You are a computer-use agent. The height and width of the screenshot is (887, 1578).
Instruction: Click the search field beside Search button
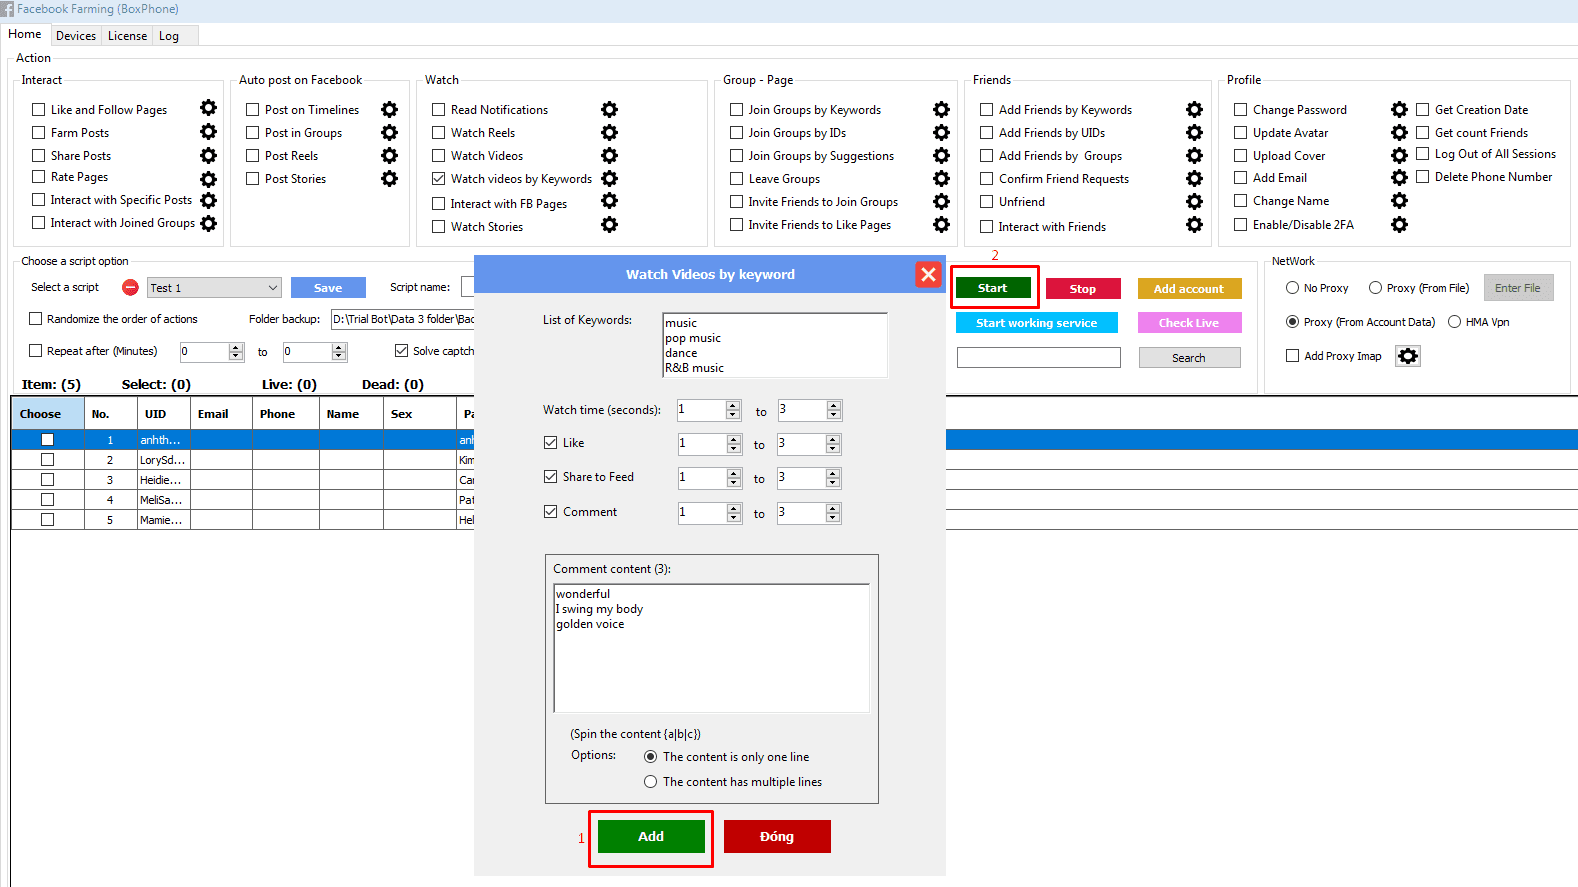1039,357
